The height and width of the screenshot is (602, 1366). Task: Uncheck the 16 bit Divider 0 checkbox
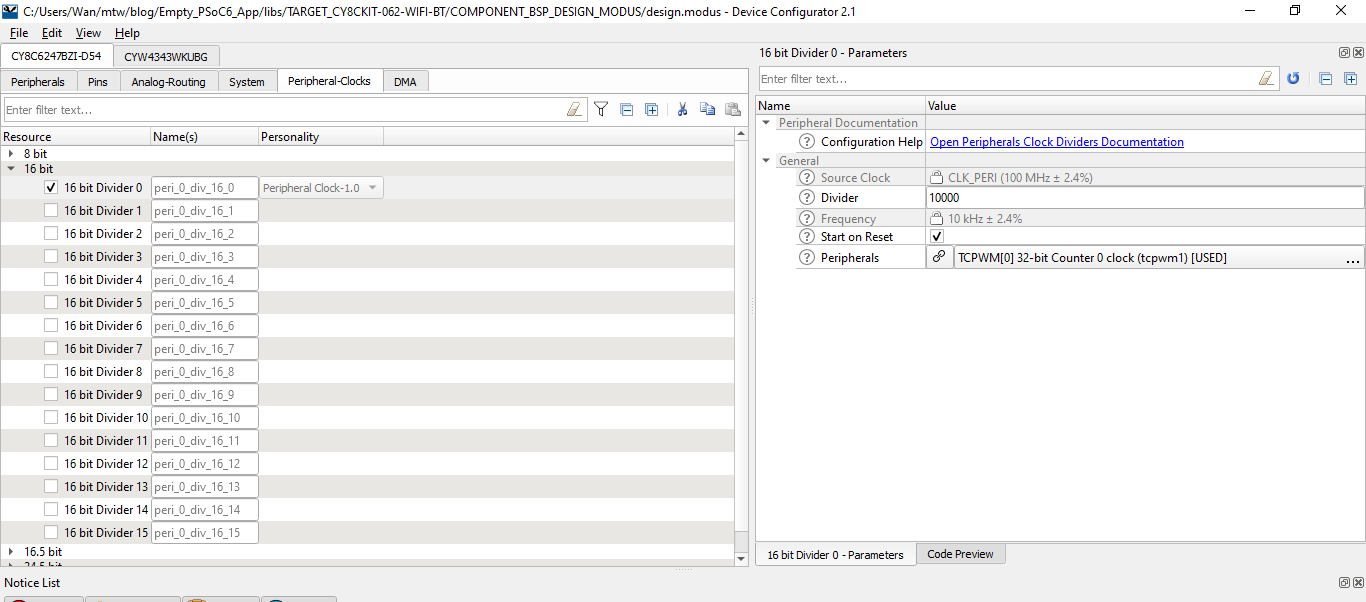51,188
